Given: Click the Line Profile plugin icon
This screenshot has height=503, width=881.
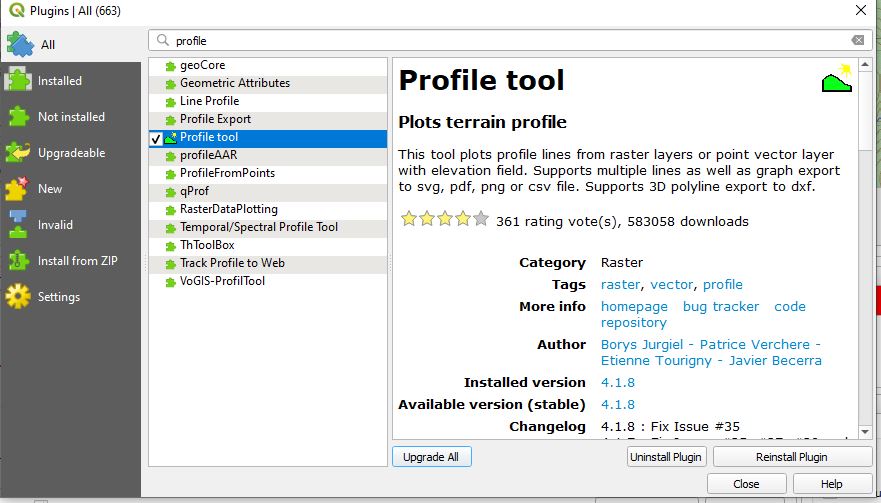Looking at the screenshot, I should [171, 102].
